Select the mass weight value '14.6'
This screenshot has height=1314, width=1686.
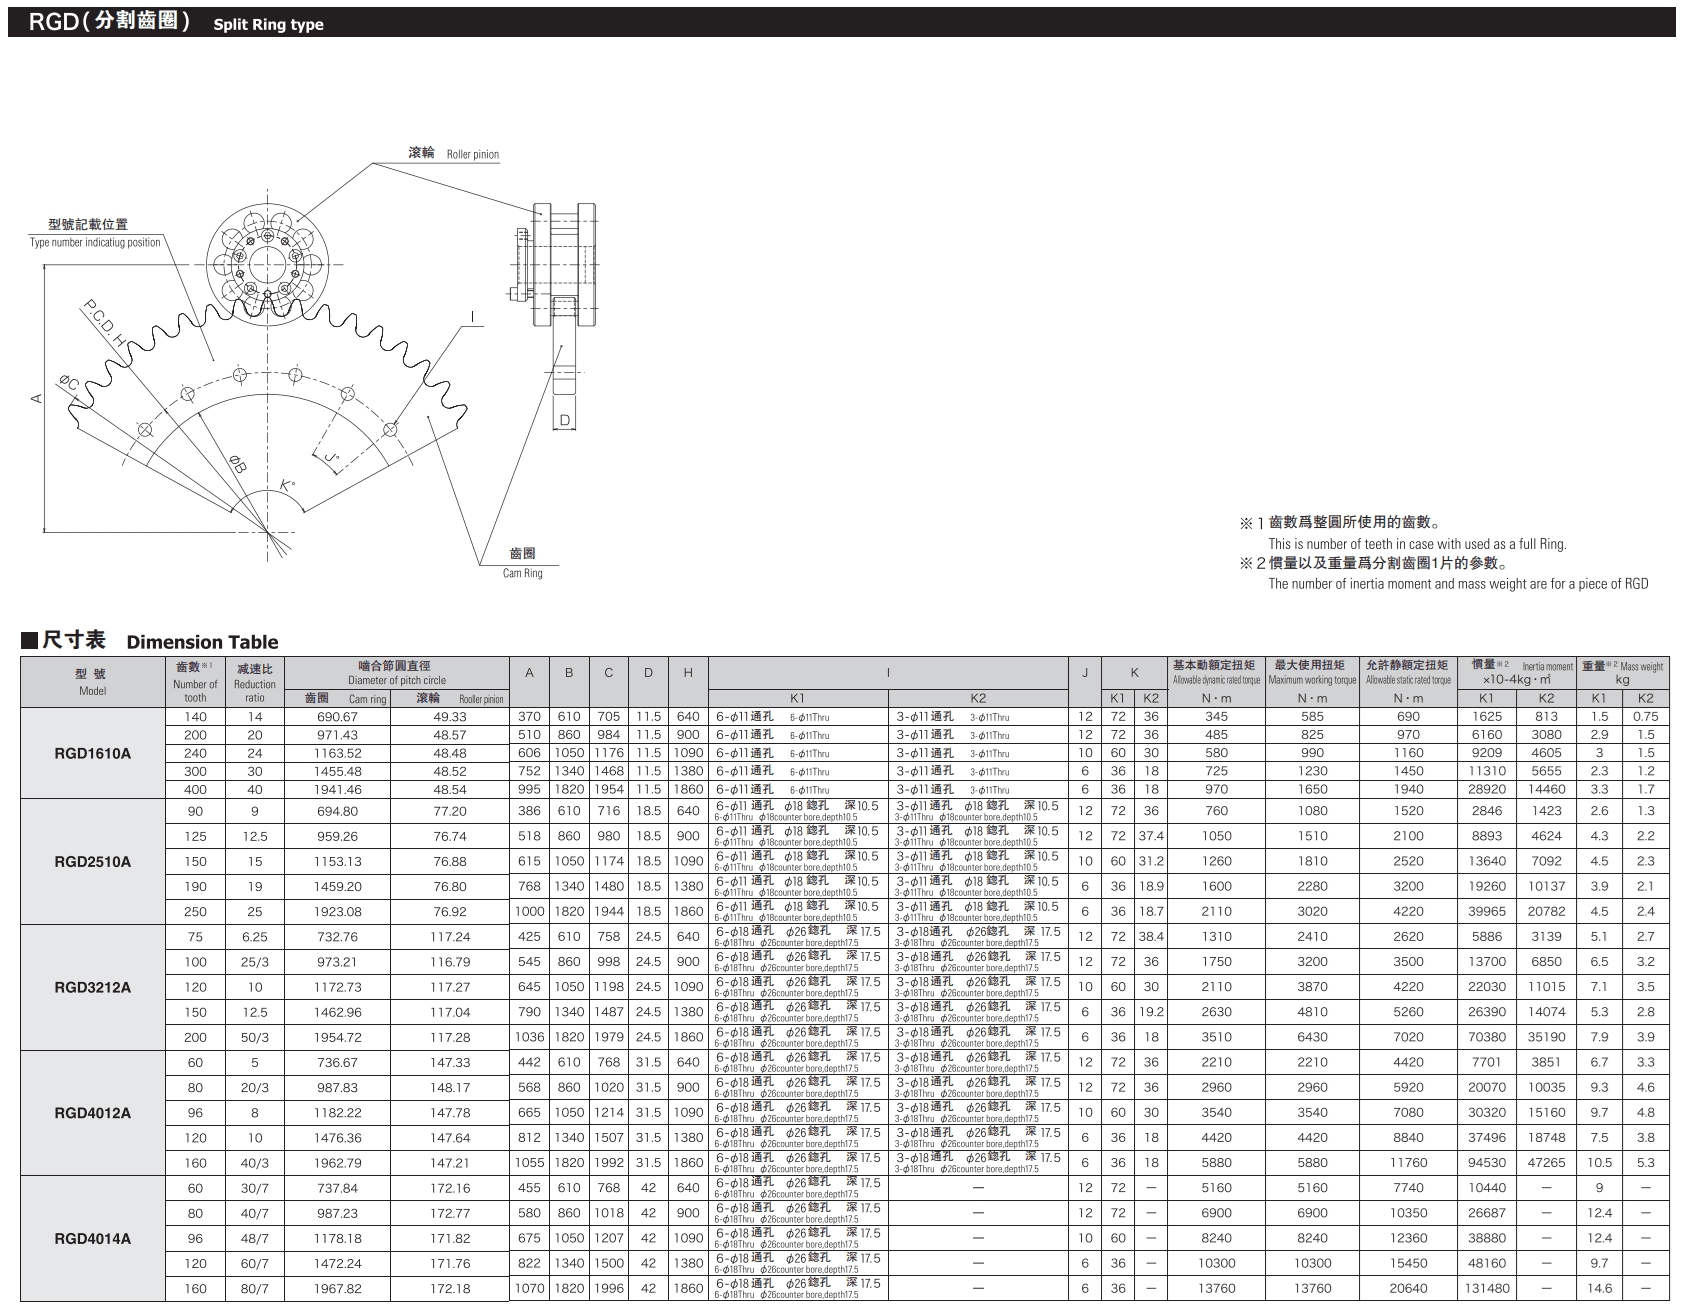coord(1600,1289)
